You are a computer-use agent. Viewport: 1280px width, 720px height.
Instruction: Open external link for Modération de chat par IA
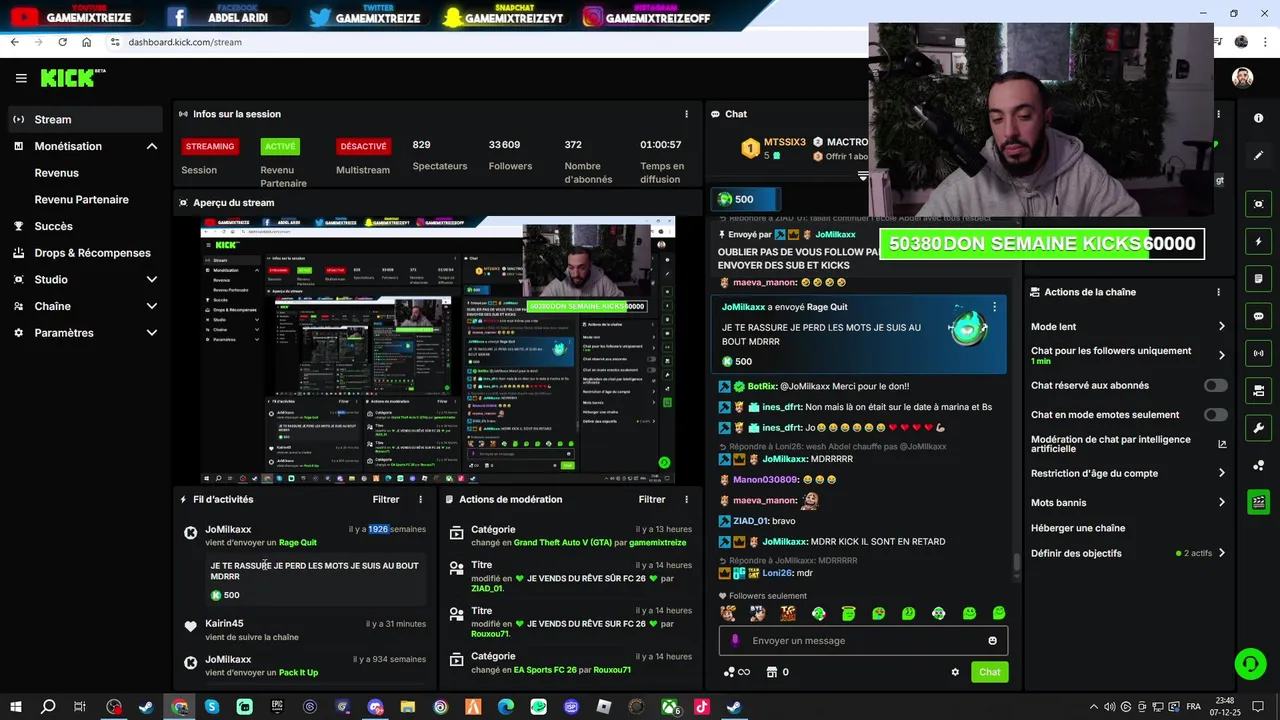1221,444
